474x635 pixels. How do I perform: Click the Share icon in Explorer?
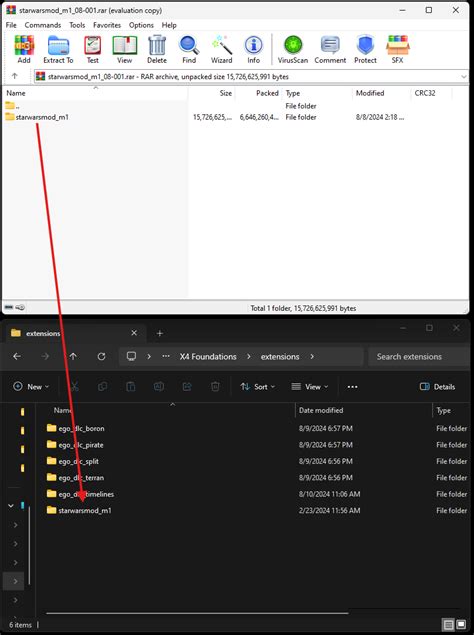(187, 387)
